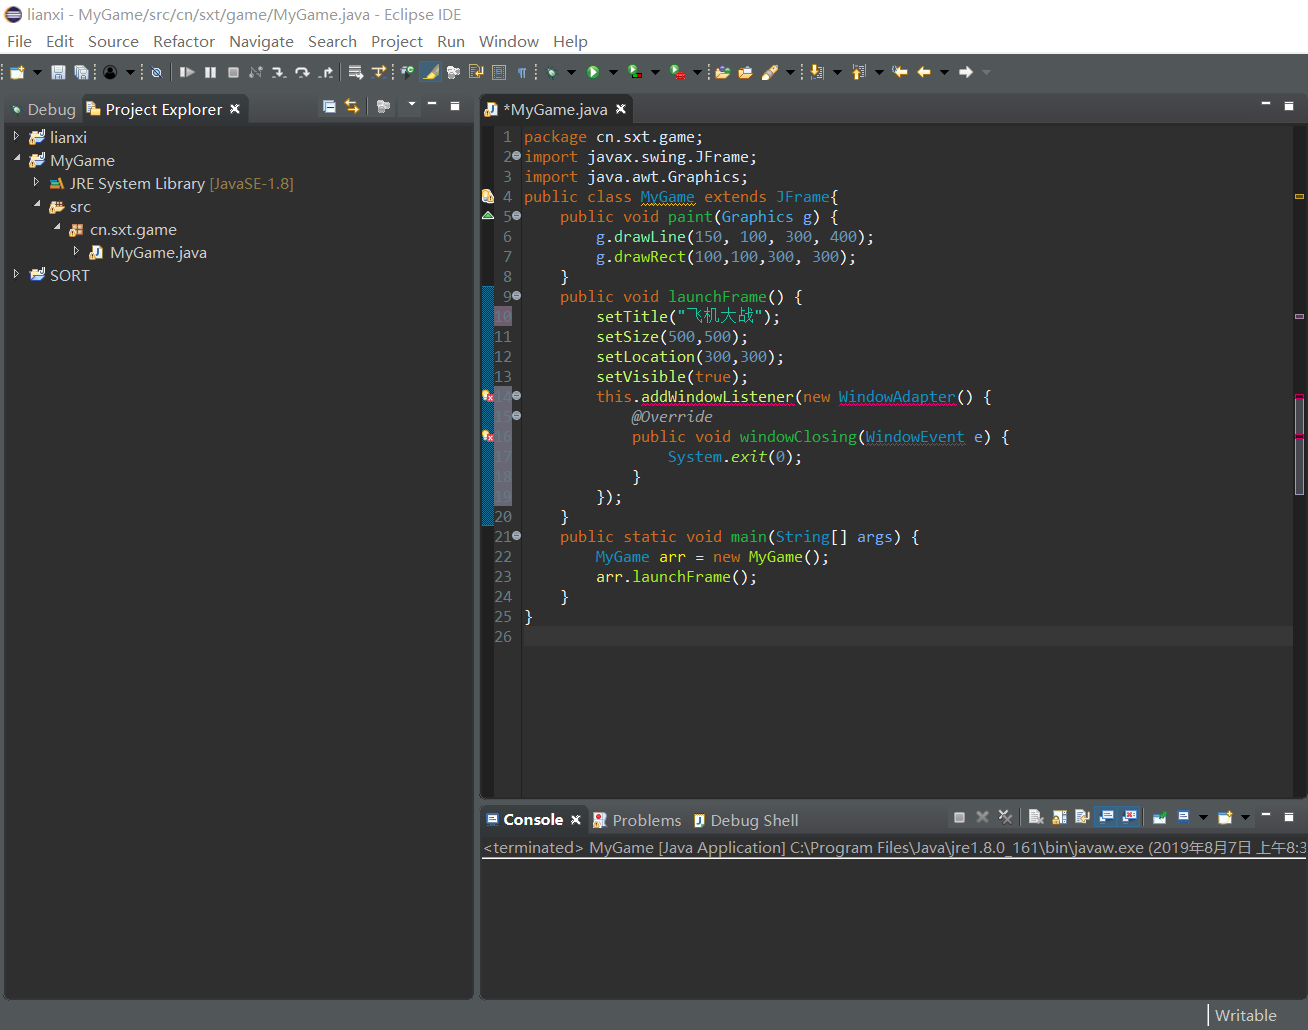Select MyGame.java in the project tree

[x=158, y=252]
